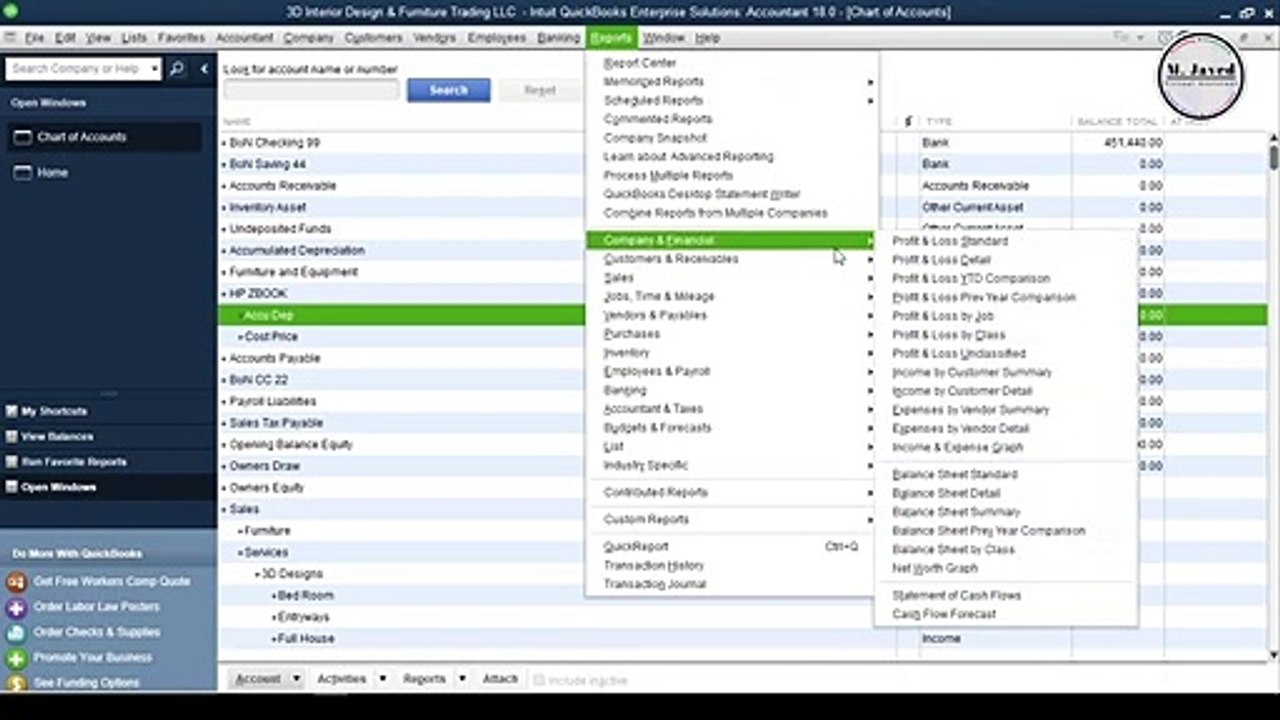The image size is (1280, 720).
Task: Click the Balance Total column header
Action: coord(1117,122)
